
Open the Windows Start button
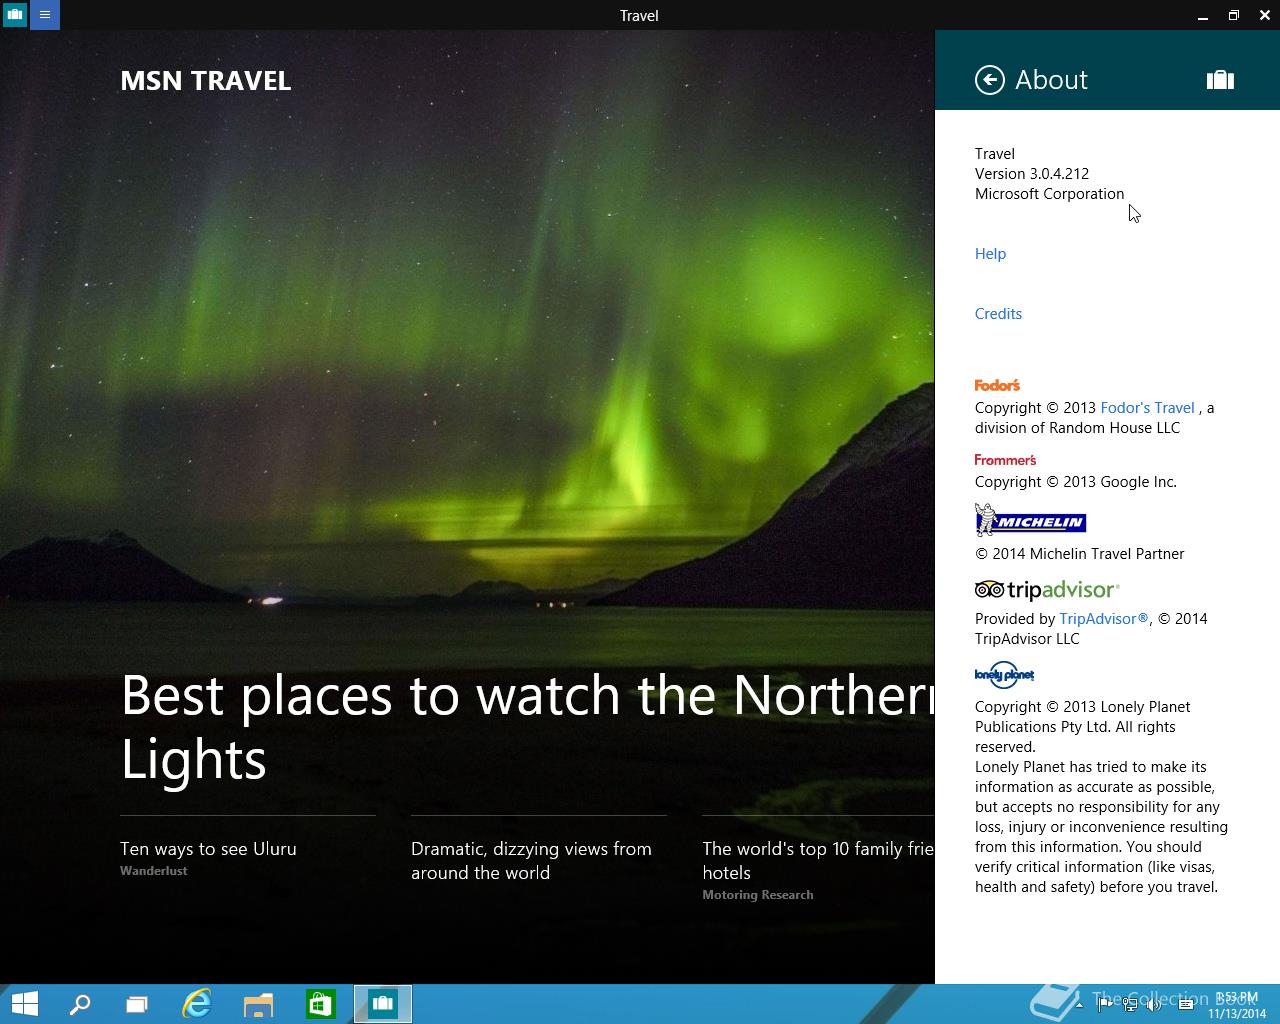click(24, 1004)
